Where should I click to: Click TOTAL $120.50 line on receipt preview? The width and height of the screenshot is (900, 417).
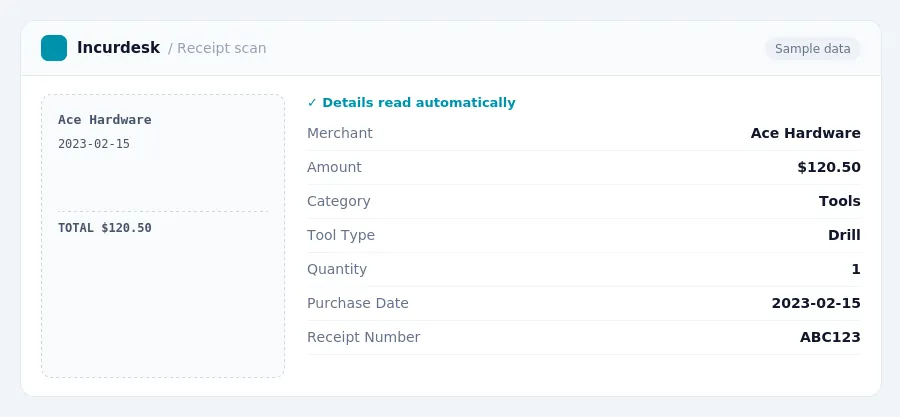point(104,228)
